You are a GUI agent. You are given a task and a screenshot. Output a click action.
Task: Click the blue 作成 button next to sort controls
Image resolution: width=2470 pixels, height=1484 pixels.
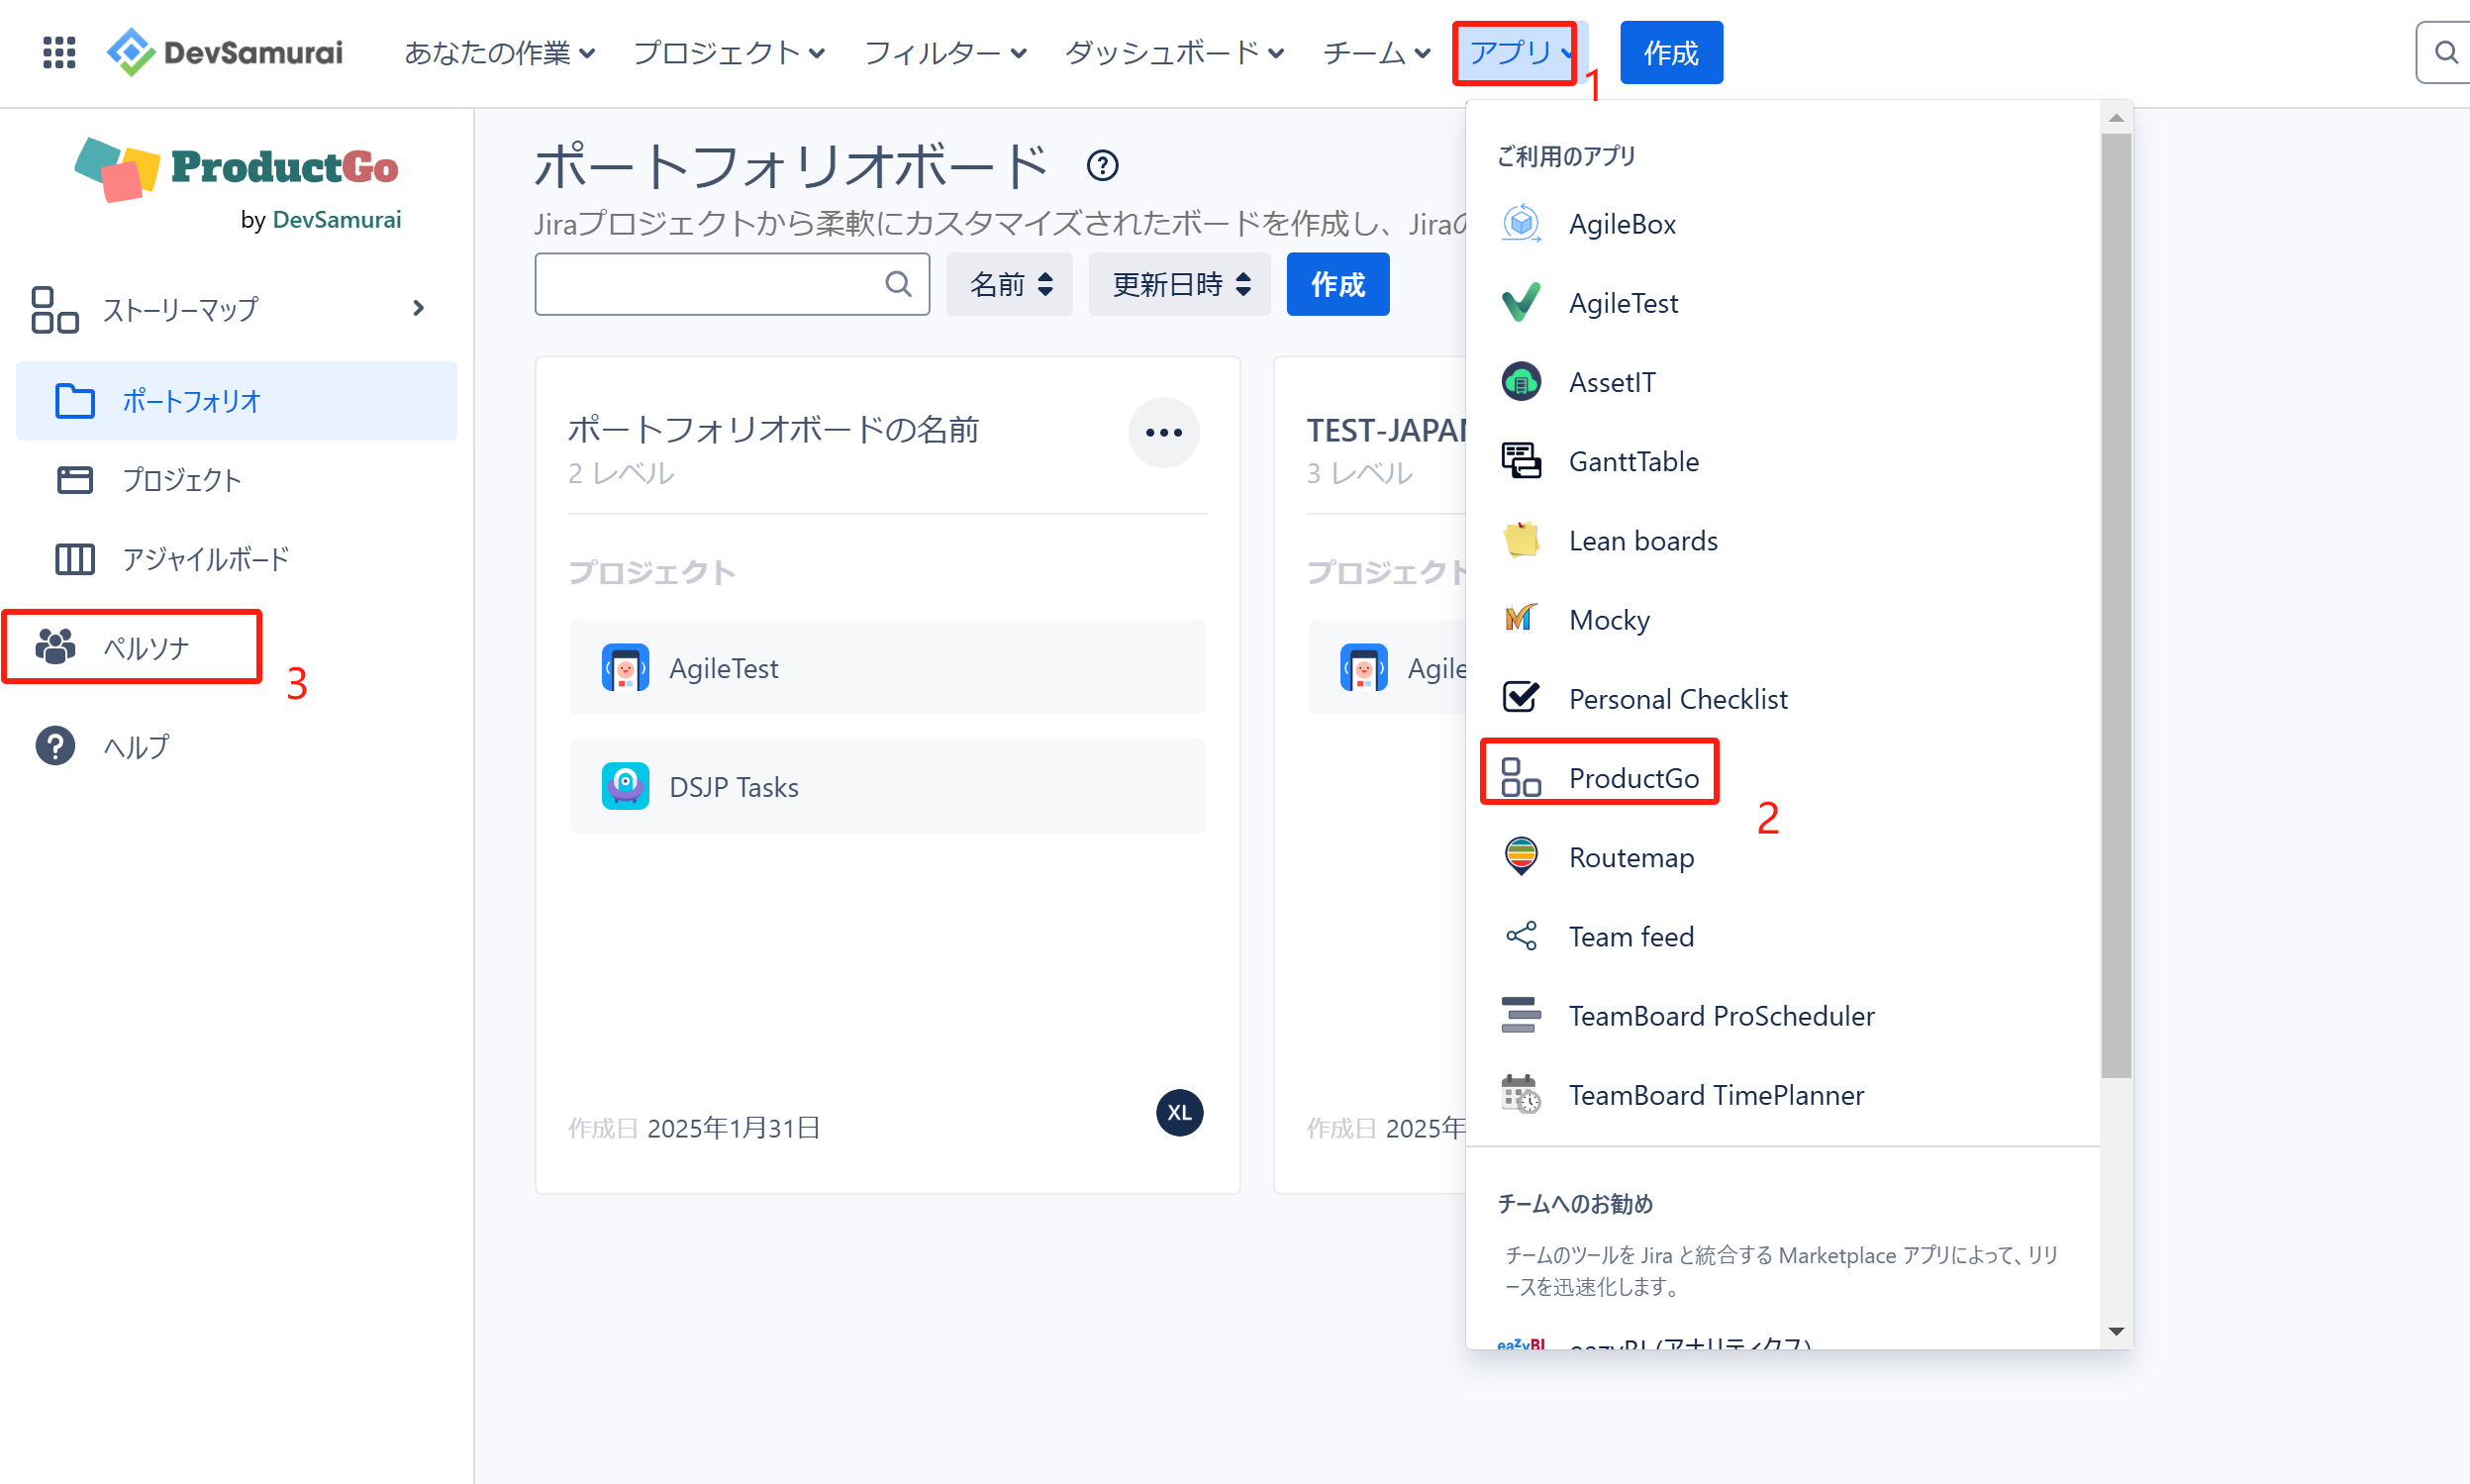click(1337, 284)
